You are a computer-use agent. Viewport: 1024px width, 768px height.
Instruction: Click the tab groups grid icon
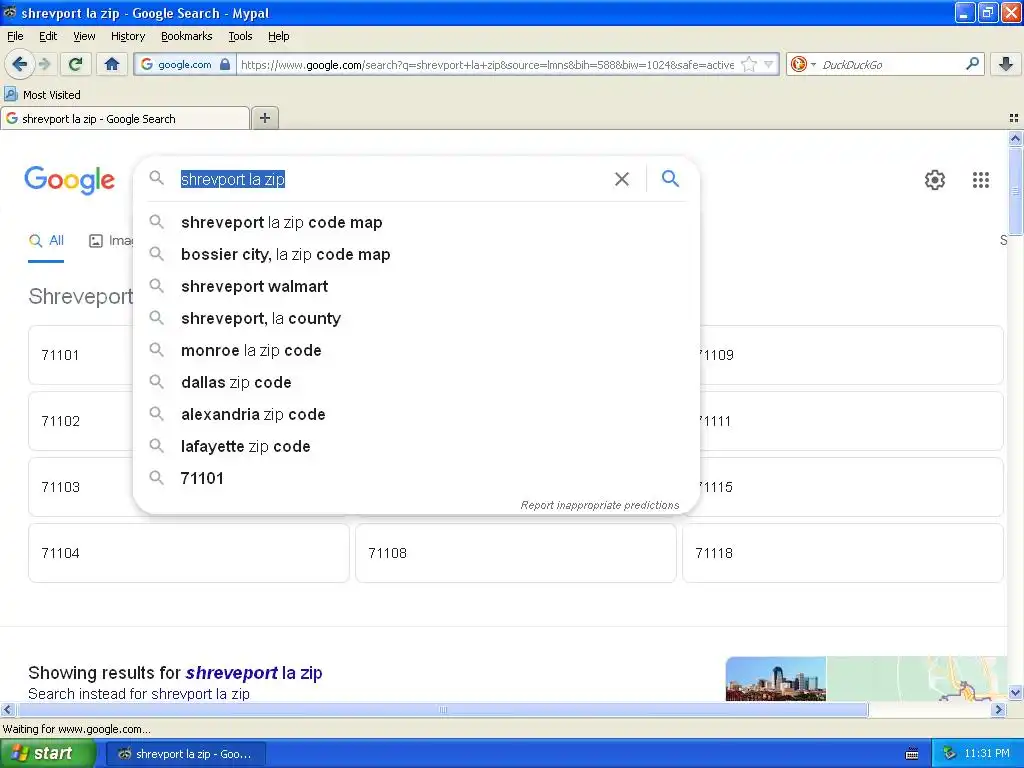pyautogui.click(x=1014, y=118)
